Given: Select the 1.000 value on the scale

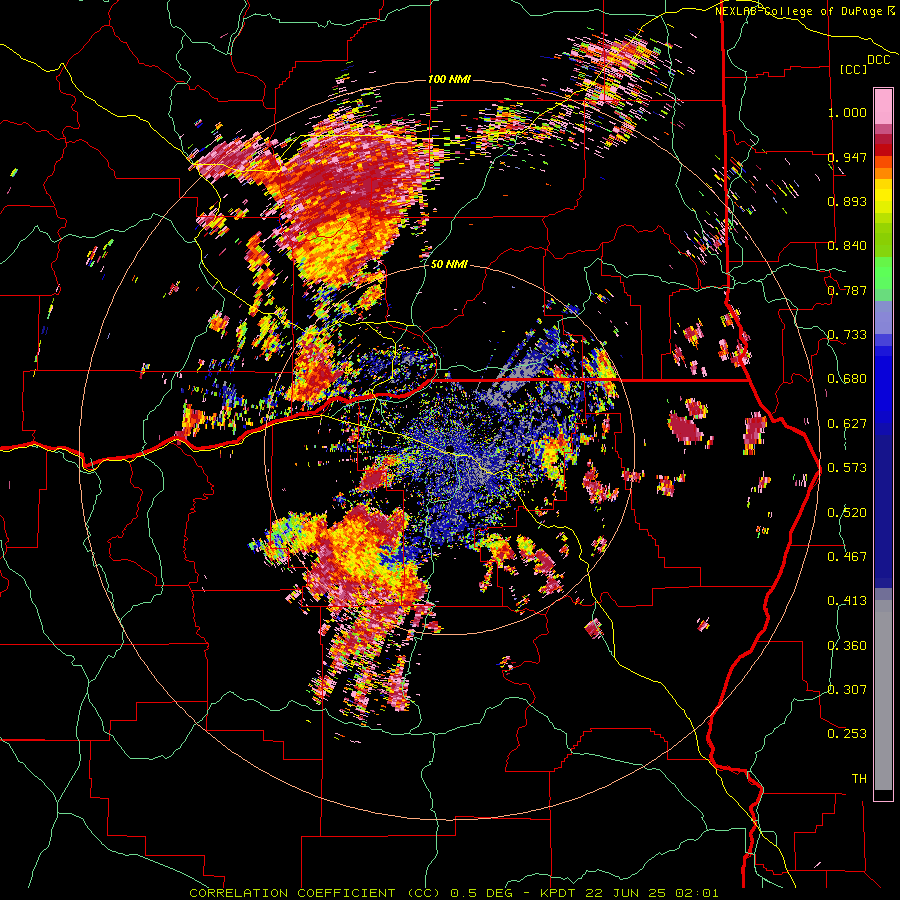Looking at the screenshot, I should [847, 112].
